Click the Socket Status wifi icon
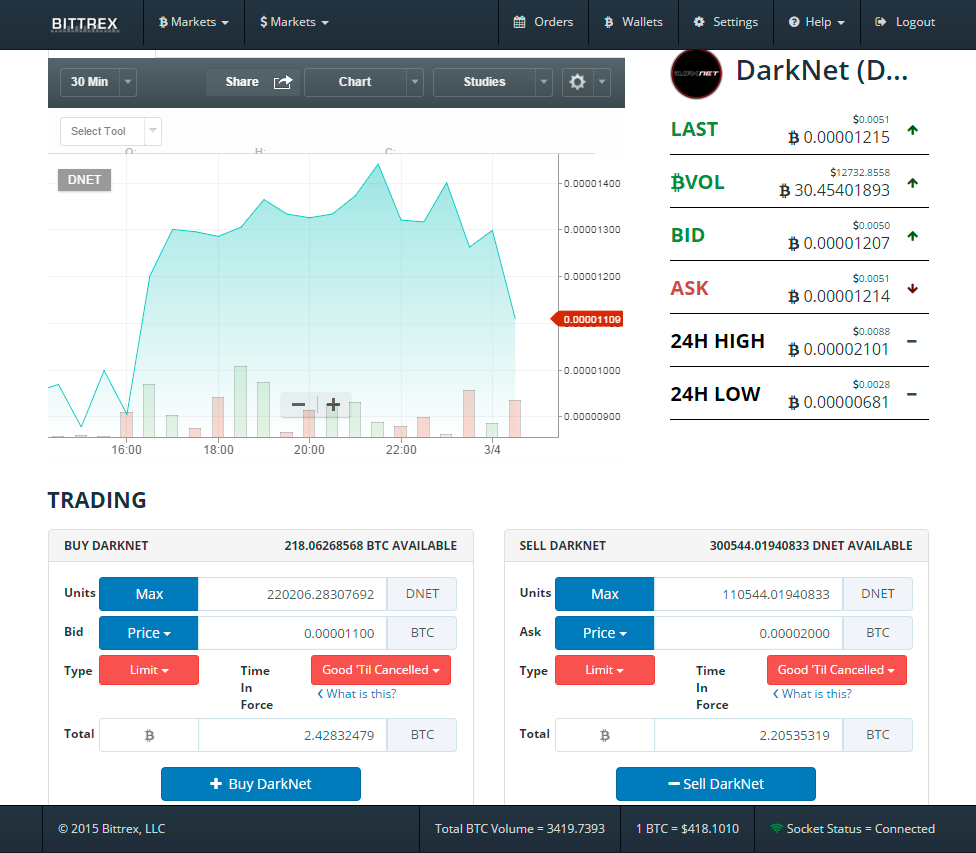The width and height of the screenshot is (976, 853). click(x=776, y=829)
